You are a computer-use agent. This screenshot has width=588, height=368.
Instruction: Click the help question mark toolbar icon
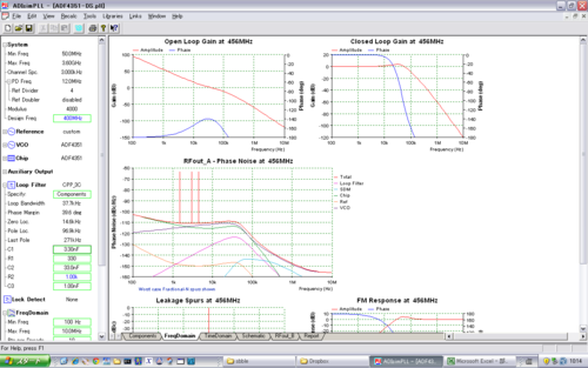(x=103, y=28)
